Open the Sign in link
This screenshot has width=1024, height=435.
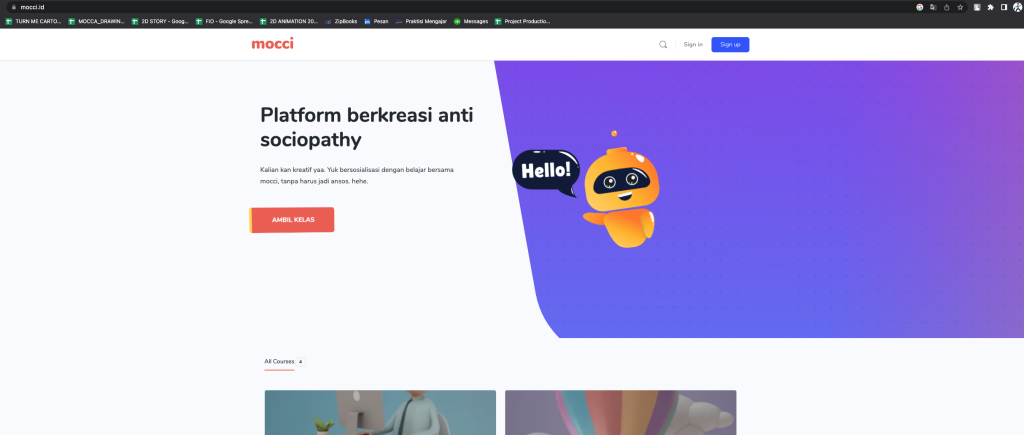click(693, 44)
